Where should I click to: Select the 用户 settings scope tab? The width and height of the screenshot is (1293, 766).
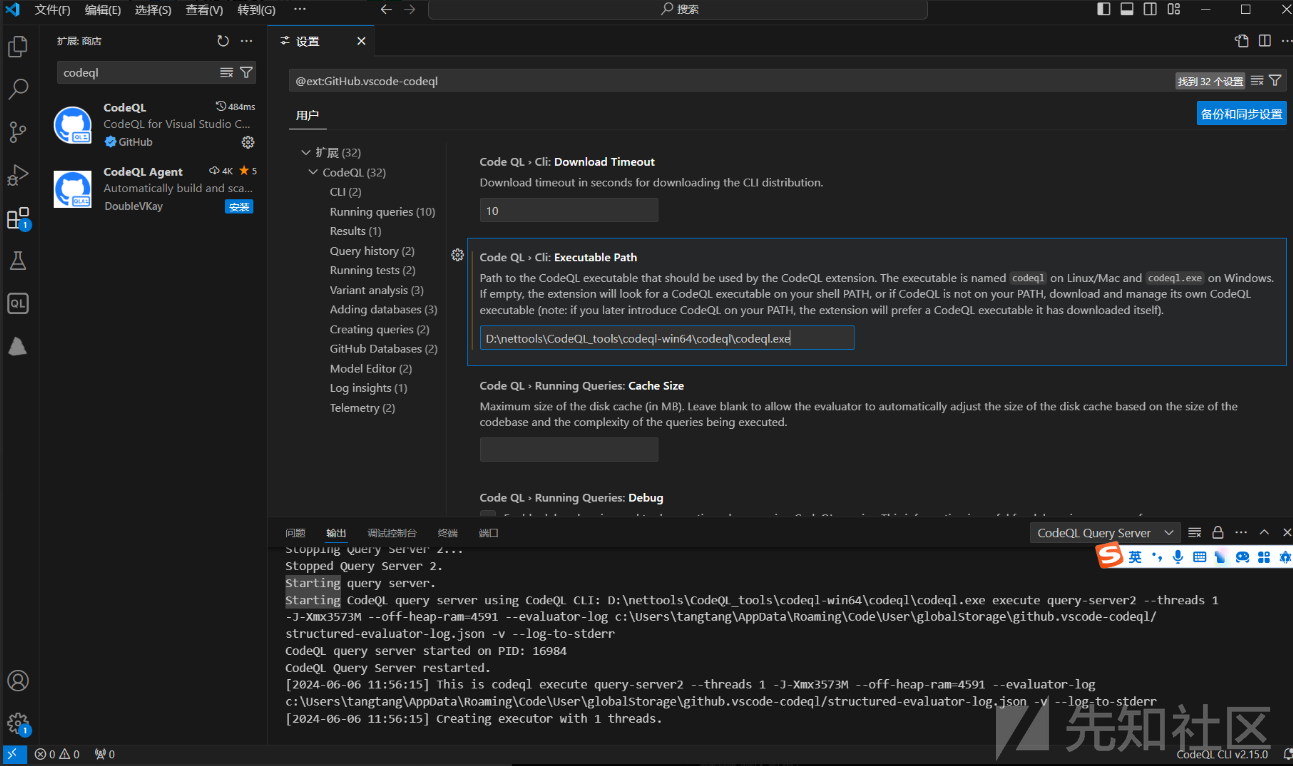click(307, 116)
